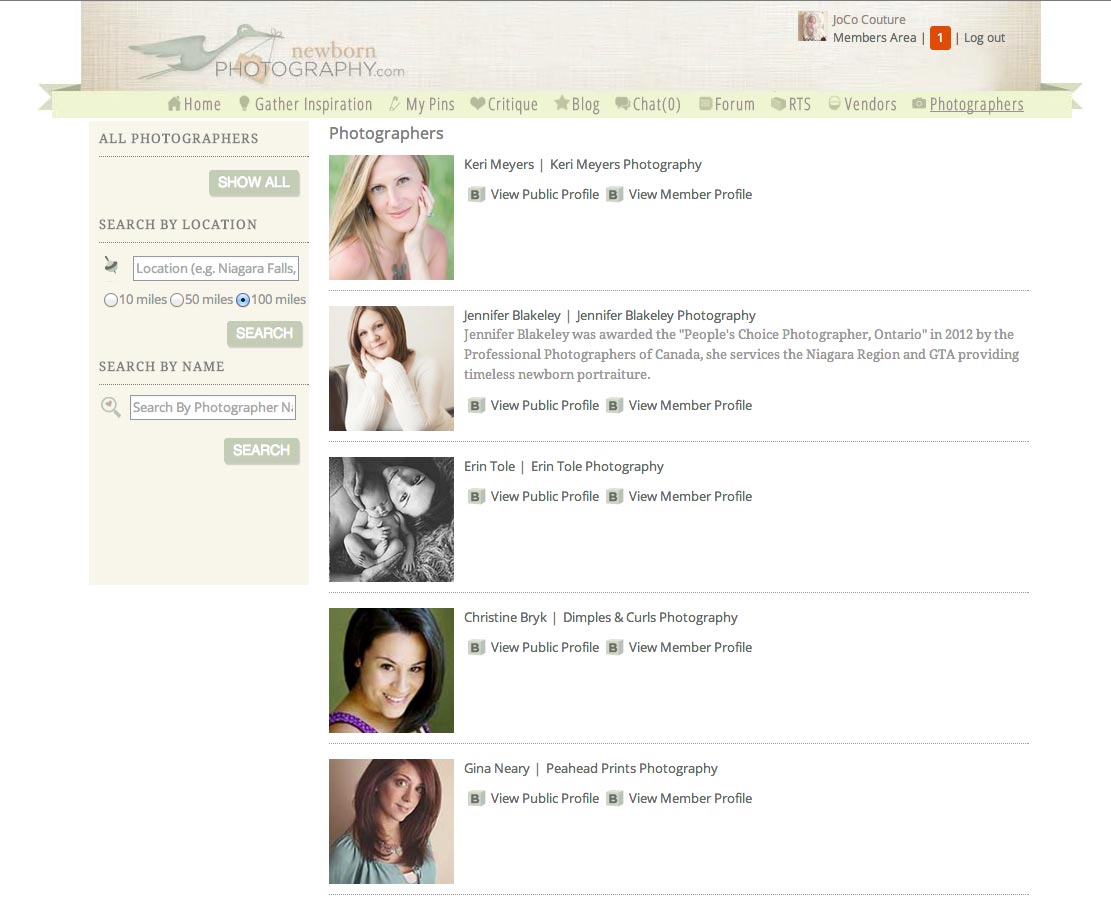Screen dimensions: 1111x900
Task: Click the magnifier icon beside name search
Action: click(x=111, y=406)
